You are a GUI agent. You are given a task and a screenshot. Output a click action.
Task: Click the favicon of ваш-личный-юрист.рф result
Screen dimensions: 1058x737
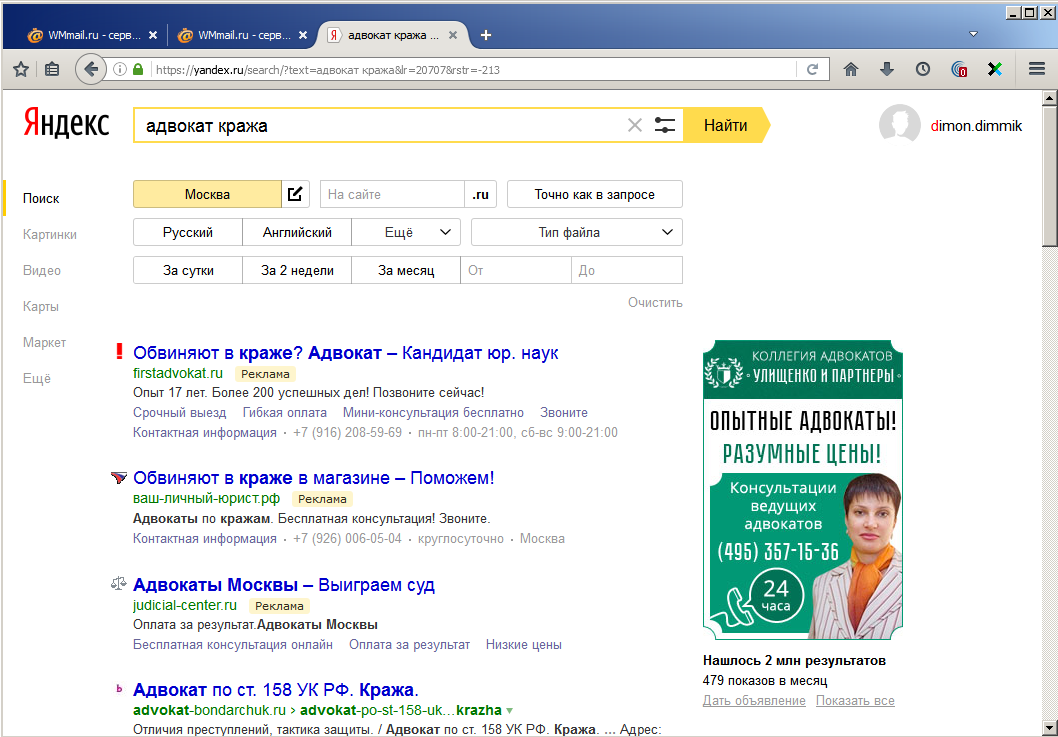(119, 478)
